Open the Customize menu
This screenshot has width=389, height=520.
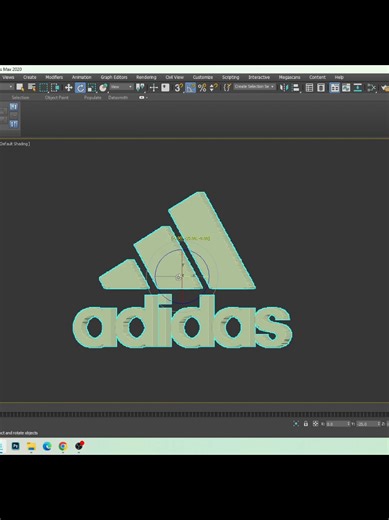coord(203,77)
